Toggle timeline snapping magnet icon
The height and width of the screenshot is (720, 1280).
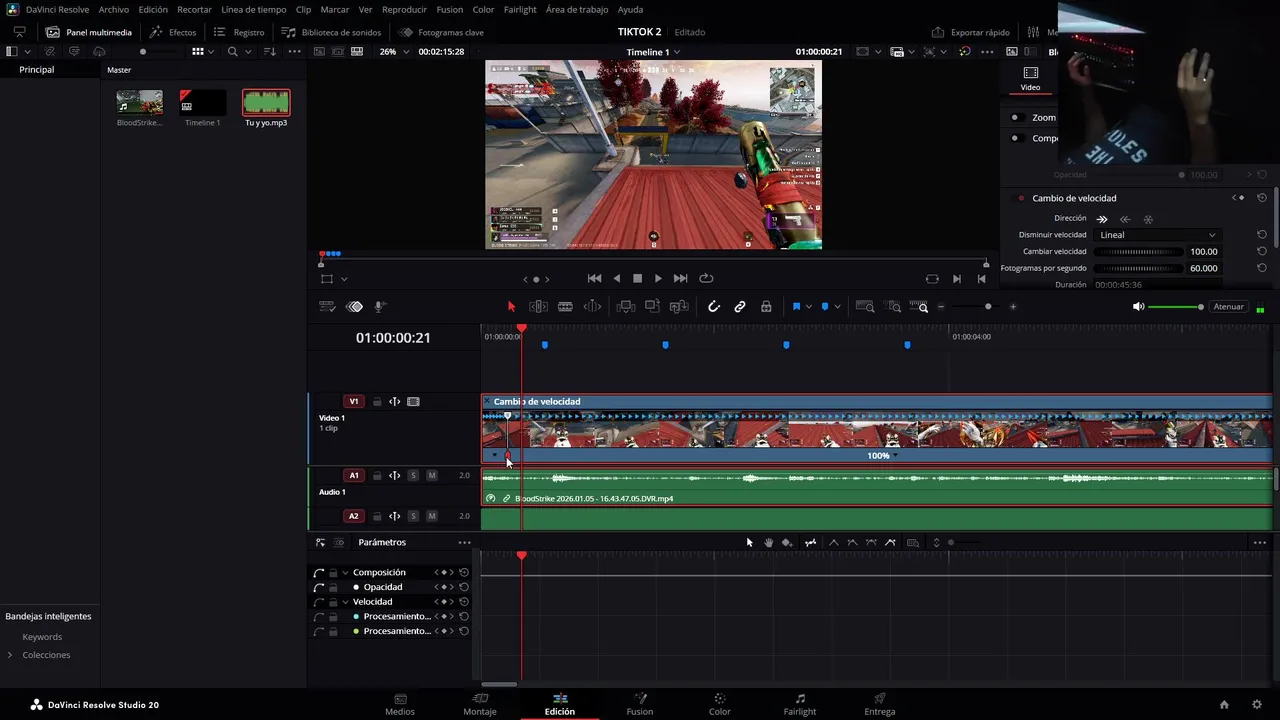point(713,307)
